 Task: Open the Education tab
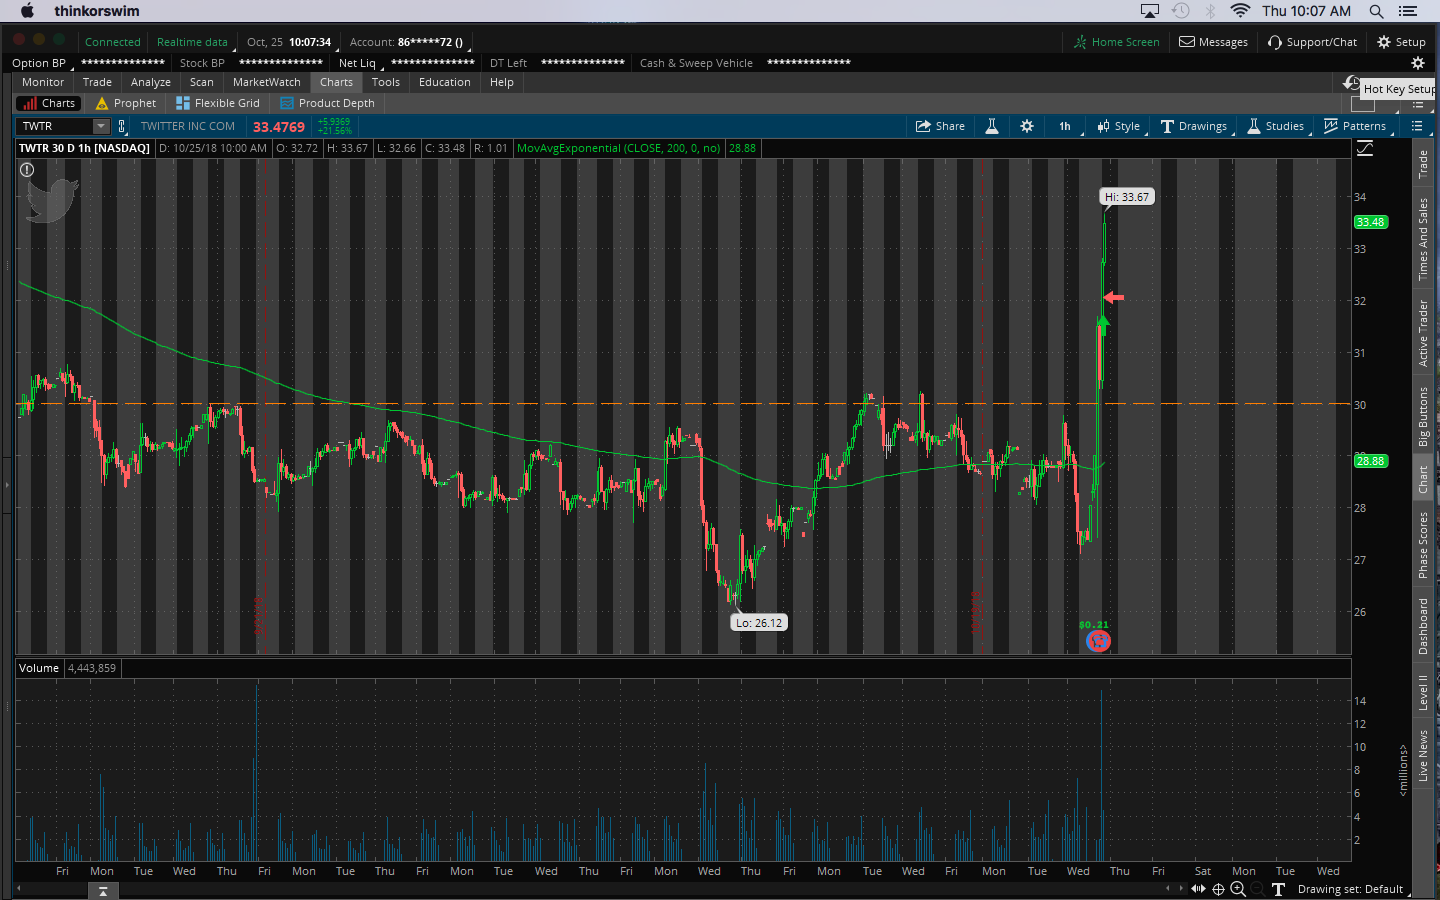pos(445,82)
